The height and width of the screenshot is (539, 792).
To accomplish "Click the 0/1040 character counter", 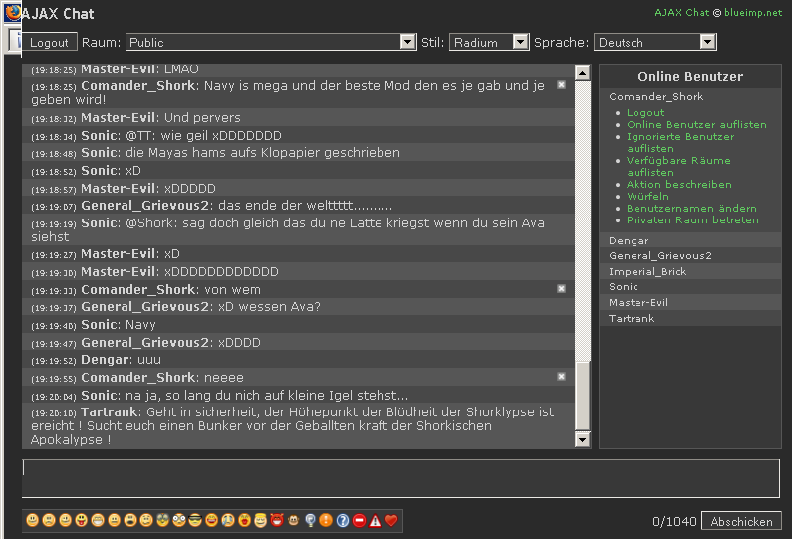I will [x=674, y=521].
